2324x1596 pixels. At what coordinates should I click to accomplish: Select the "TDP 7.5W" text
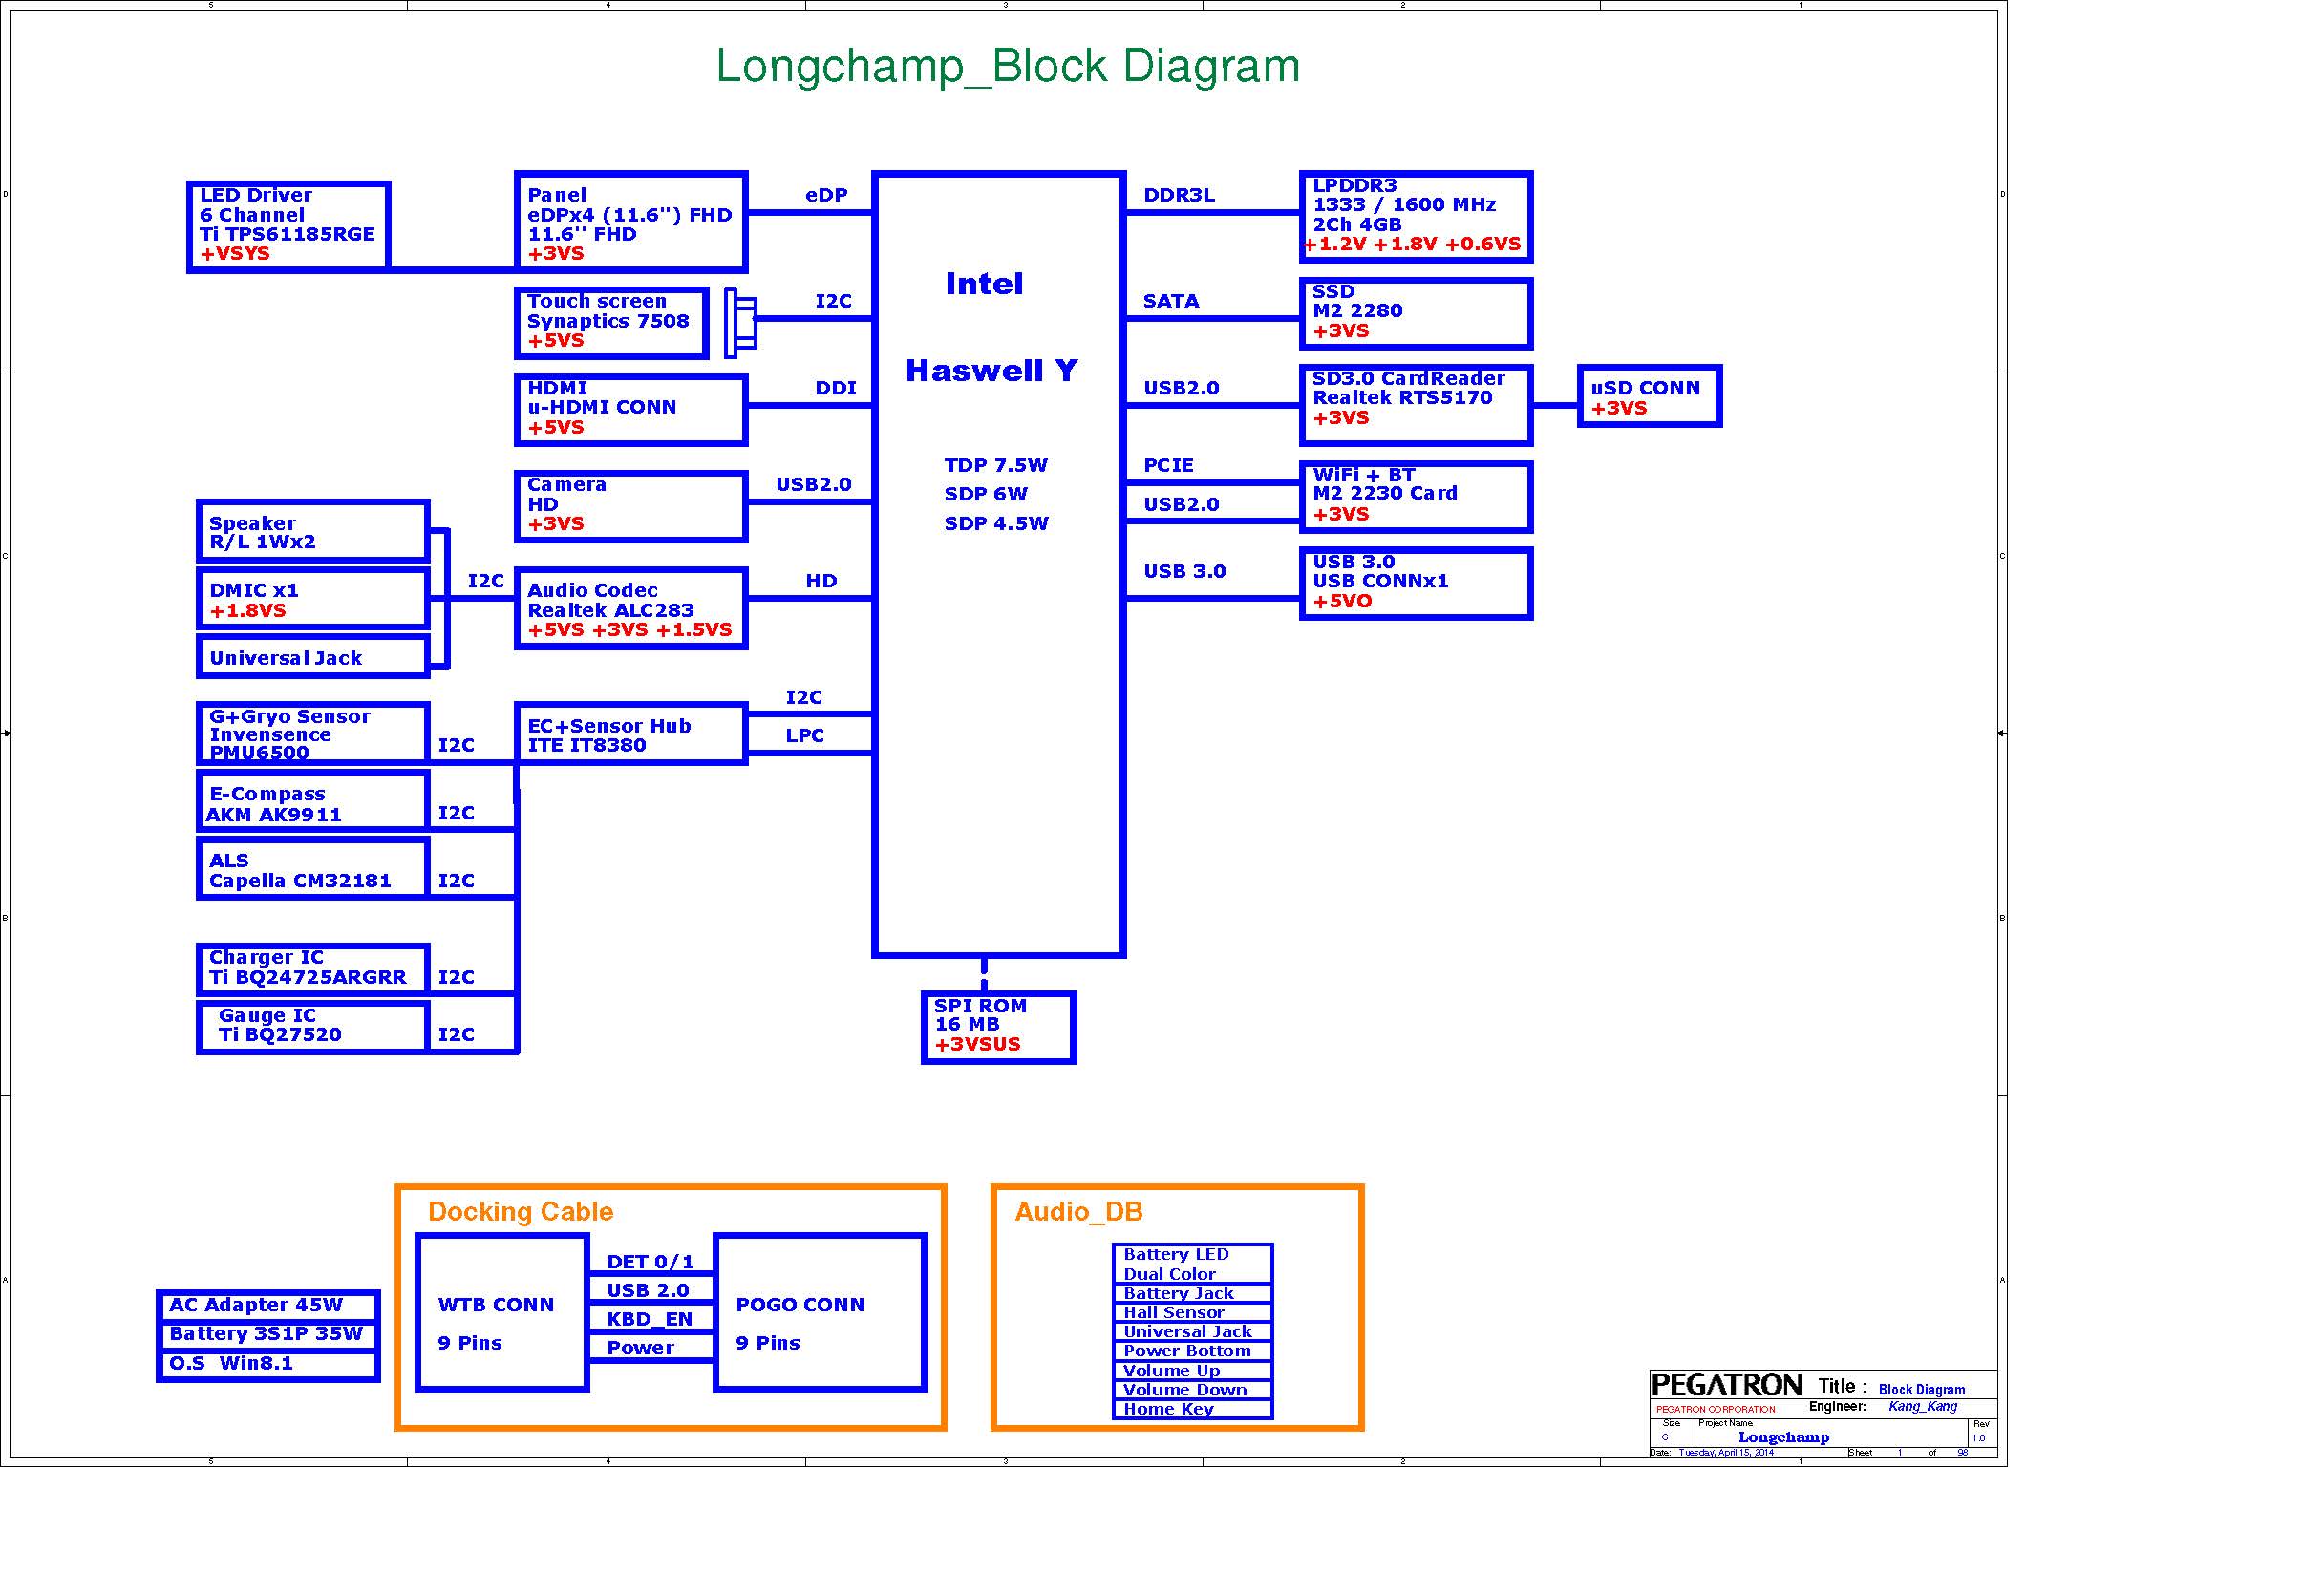(996, 465)
